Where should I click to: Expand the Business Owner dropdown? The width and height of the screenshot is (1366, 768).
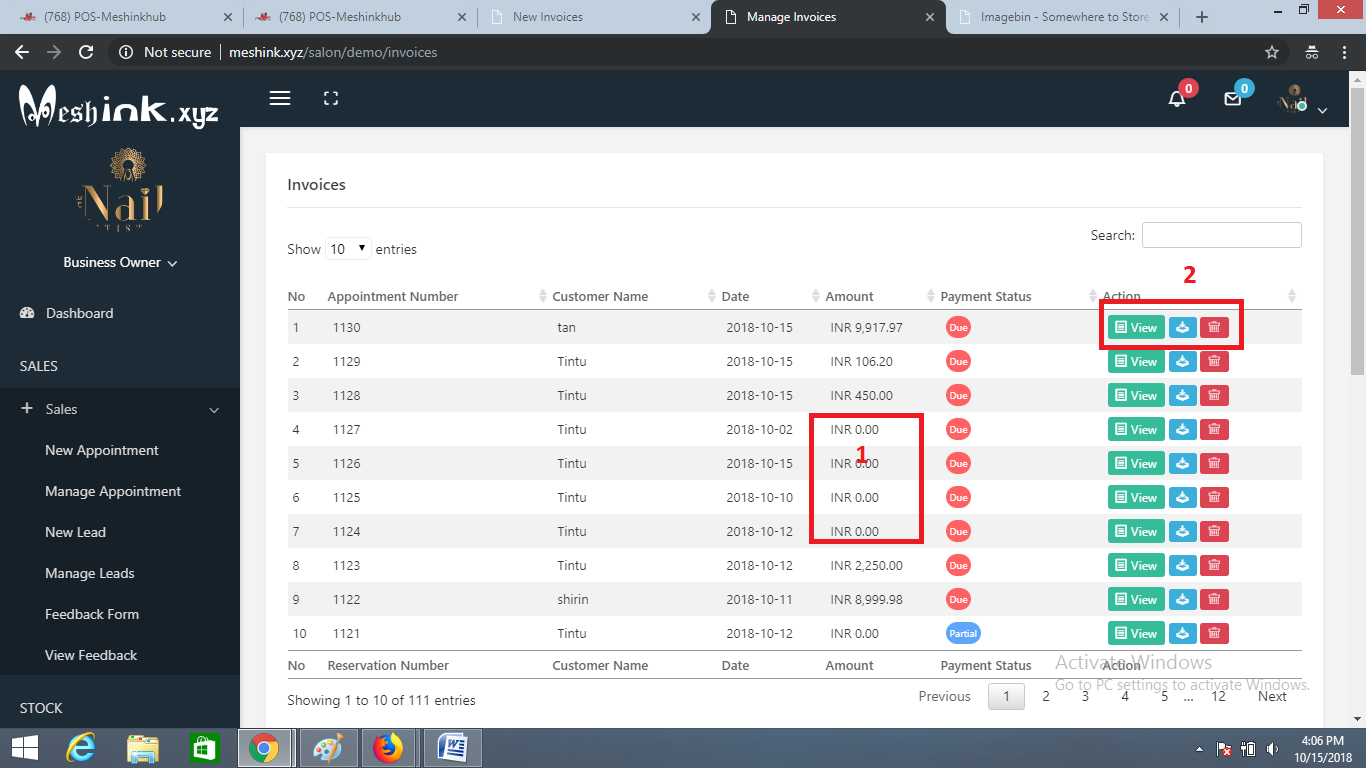(120, 262)
